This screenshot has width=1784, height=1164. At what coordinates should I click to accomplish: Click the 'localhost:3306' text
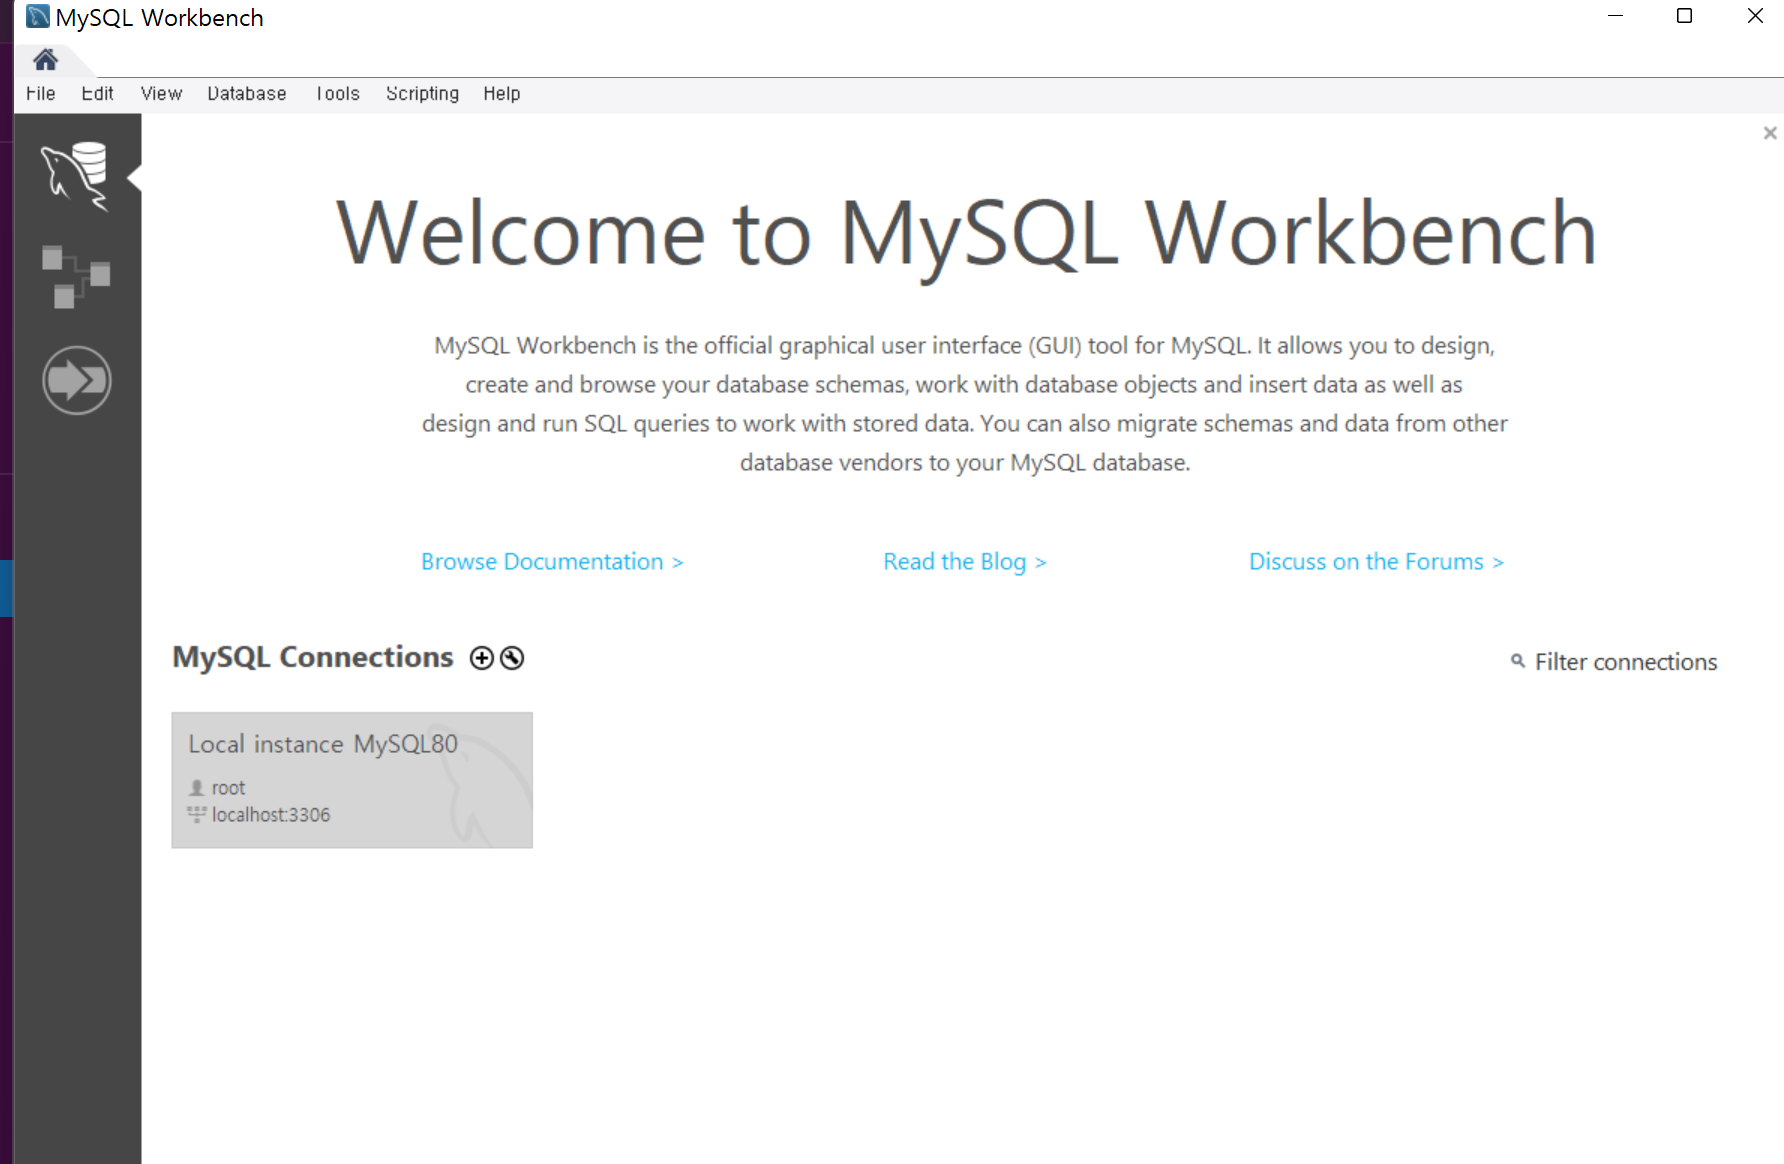click(271, 815)
